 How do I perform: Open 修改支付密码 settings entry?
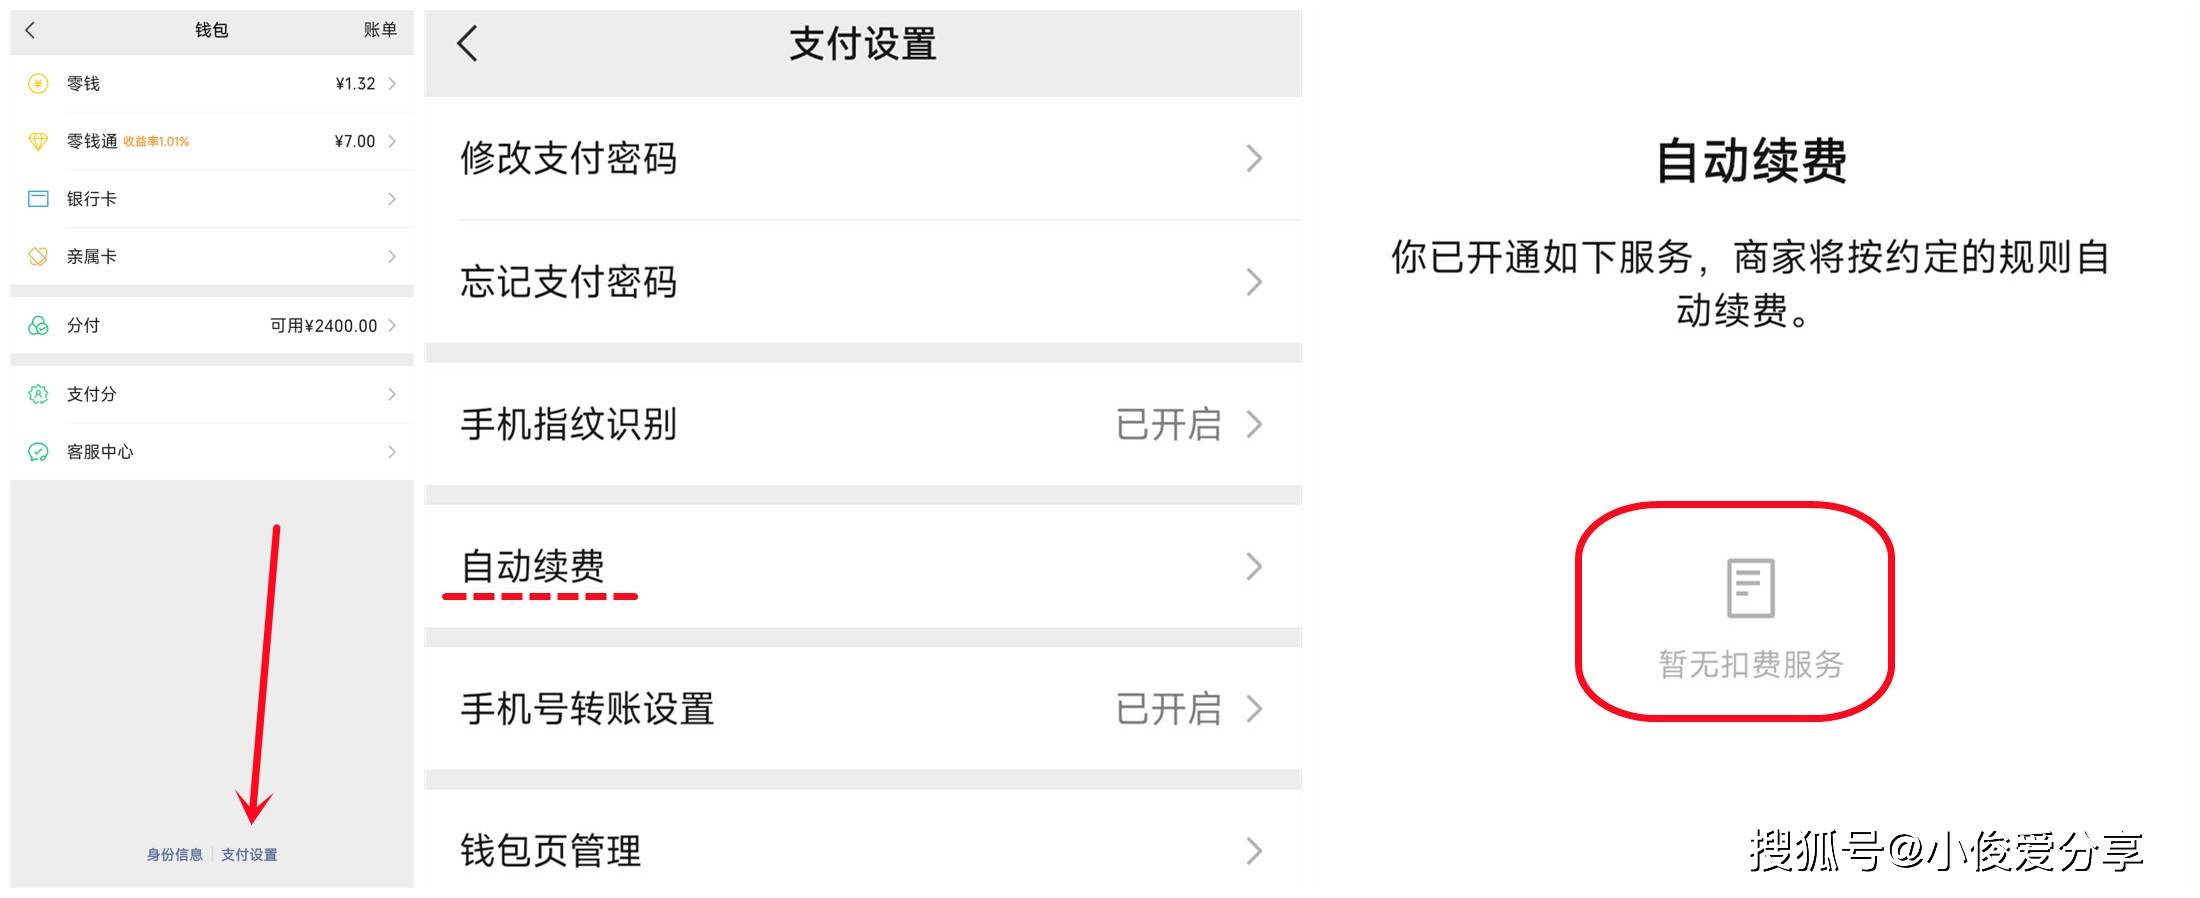tap(568, 159)
